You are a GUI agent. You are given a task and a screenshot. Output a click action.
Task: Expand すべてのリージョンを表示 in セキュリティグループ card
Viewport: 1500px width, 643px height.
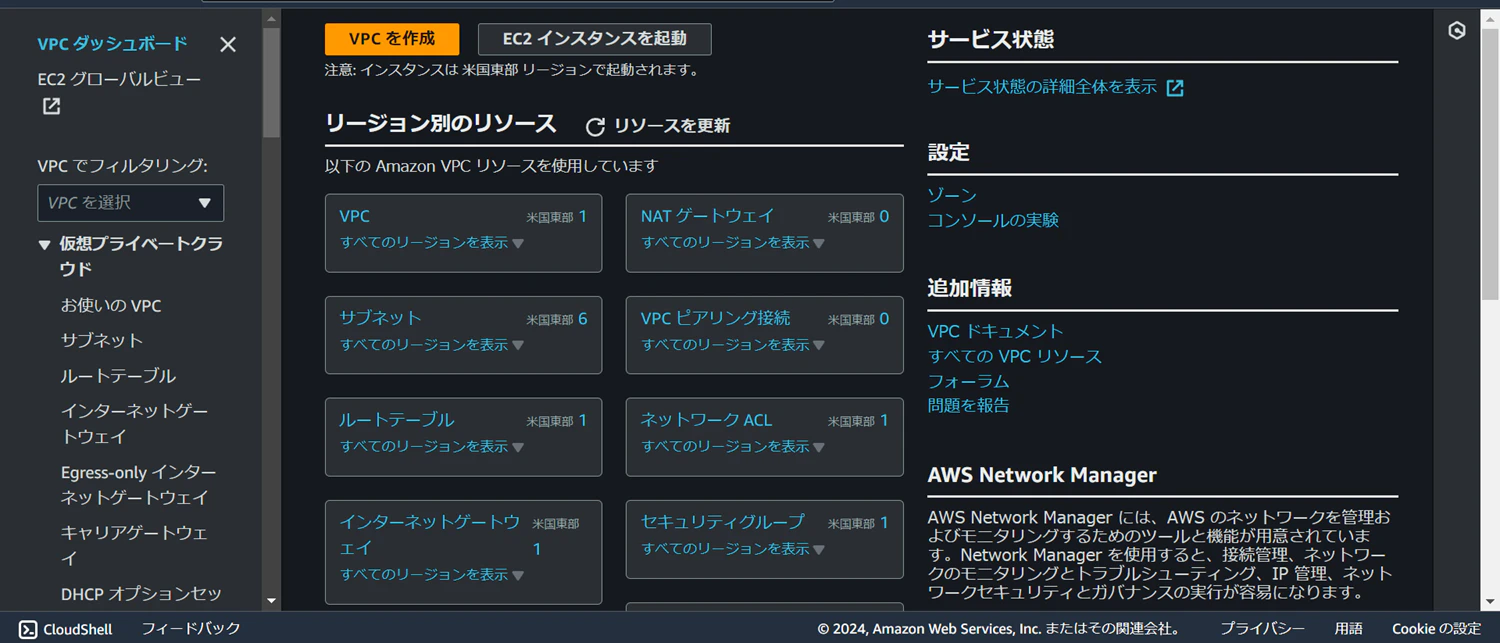(x=733, y=549)
